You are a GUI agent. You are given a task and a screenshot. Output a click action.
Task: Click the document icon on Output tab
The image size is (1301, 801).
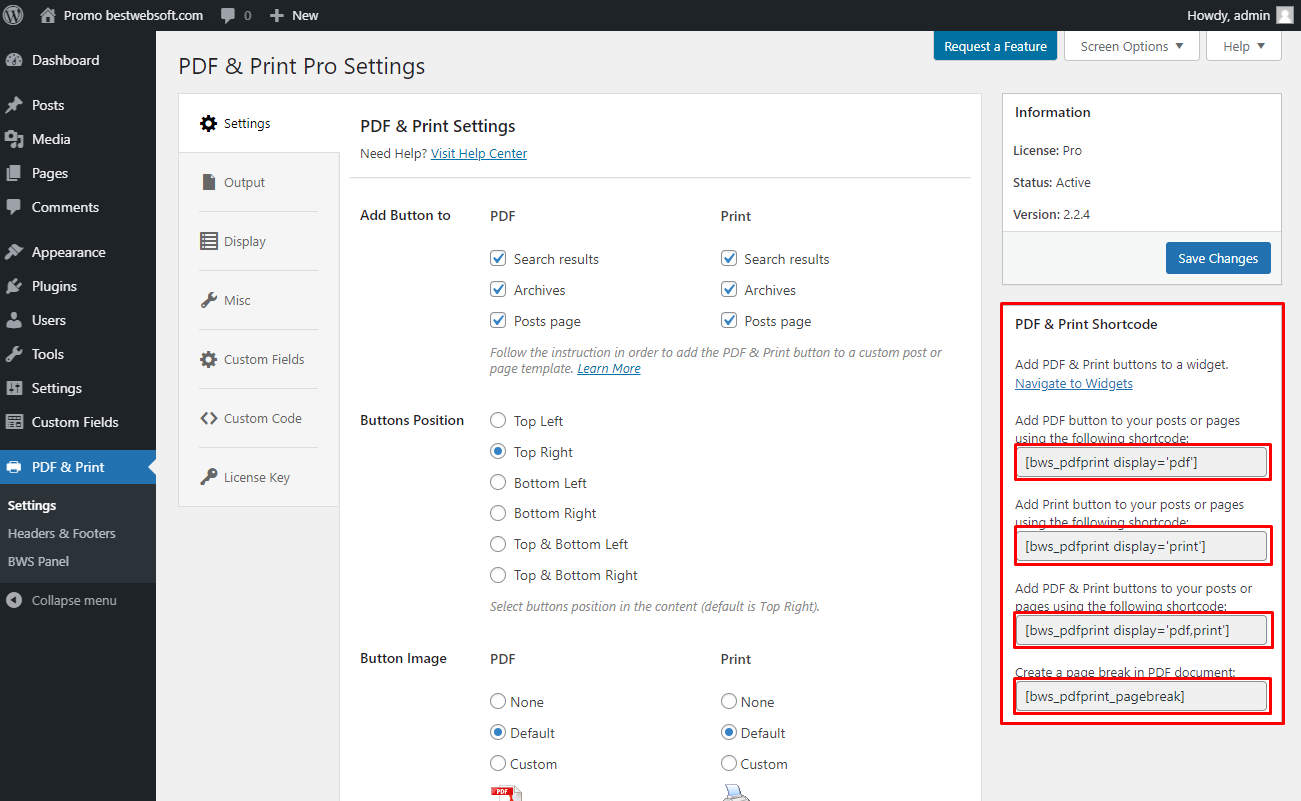[208, 182]
